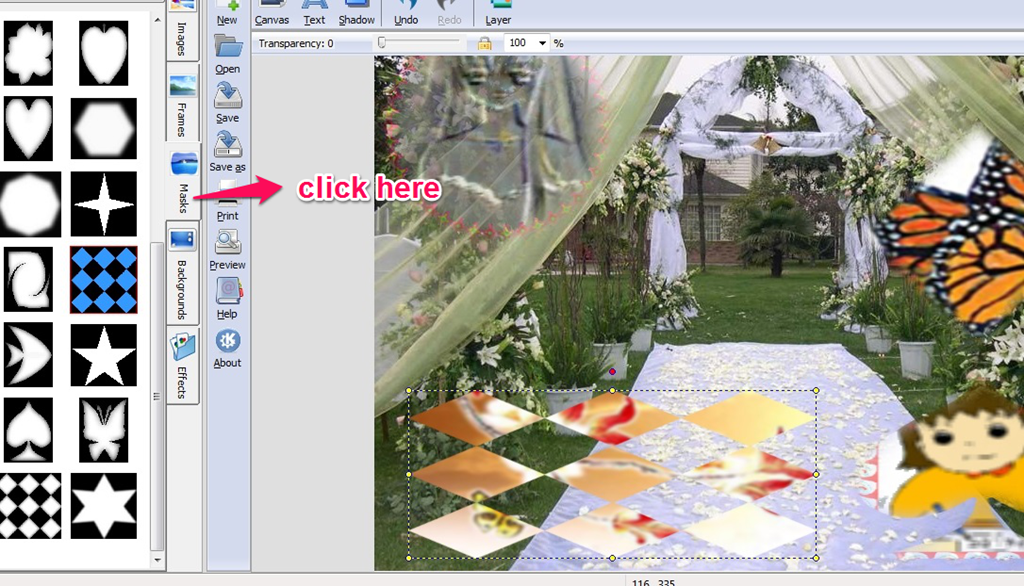Open the Help book icon
Screen dimensions: 1024x586
(x=227, y=299)
